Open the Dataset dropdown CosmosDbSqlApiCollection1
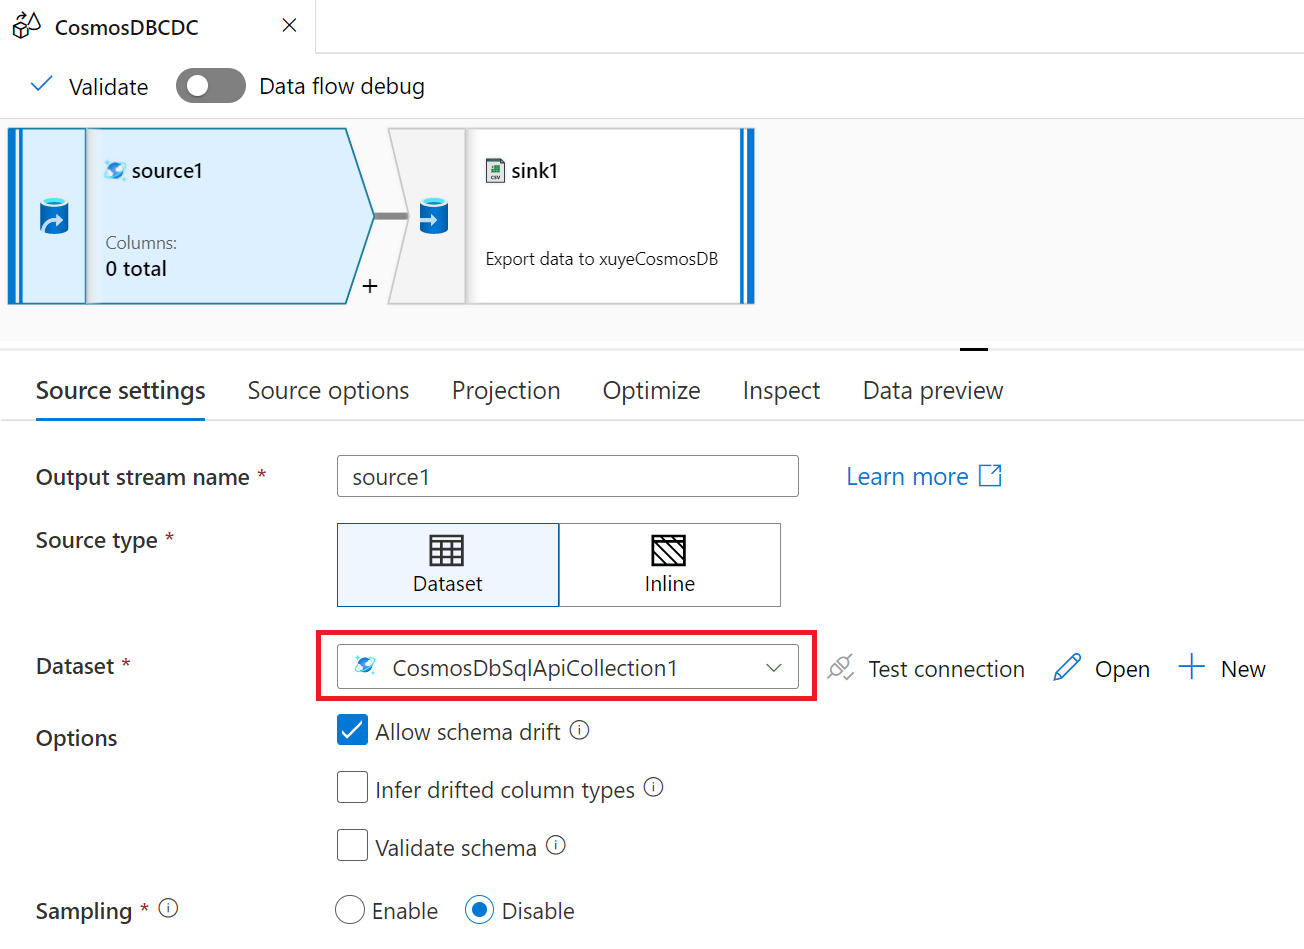 coord(567,667)
